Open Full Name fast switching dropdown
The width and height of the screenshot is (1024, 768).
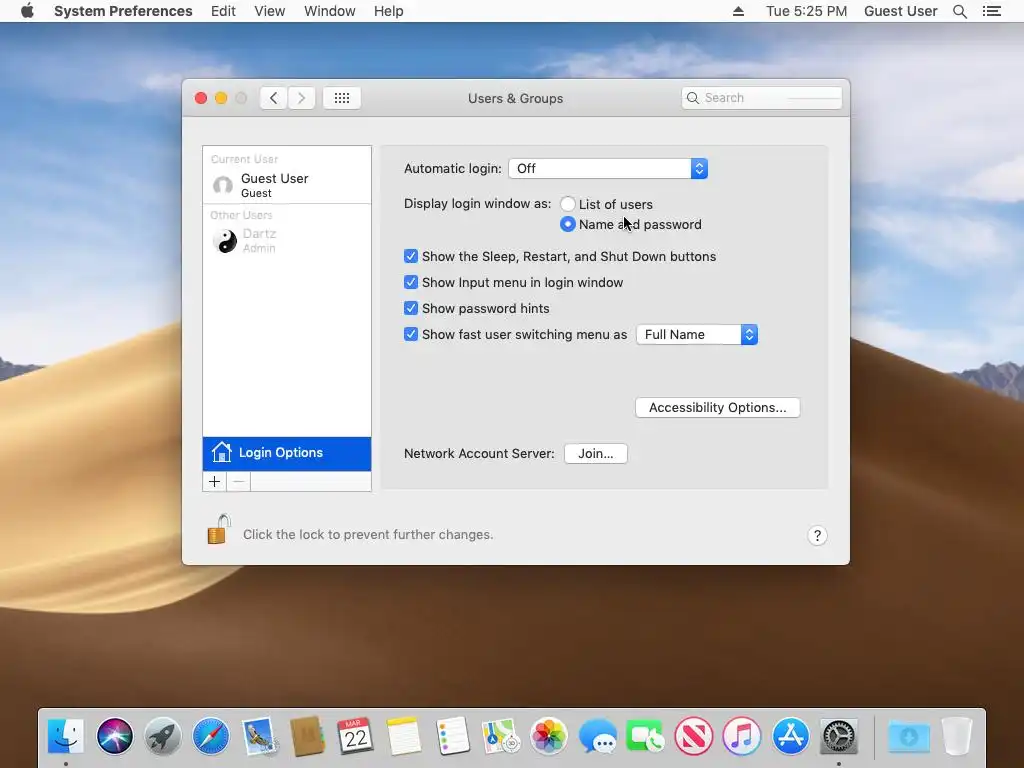(697, 334)
